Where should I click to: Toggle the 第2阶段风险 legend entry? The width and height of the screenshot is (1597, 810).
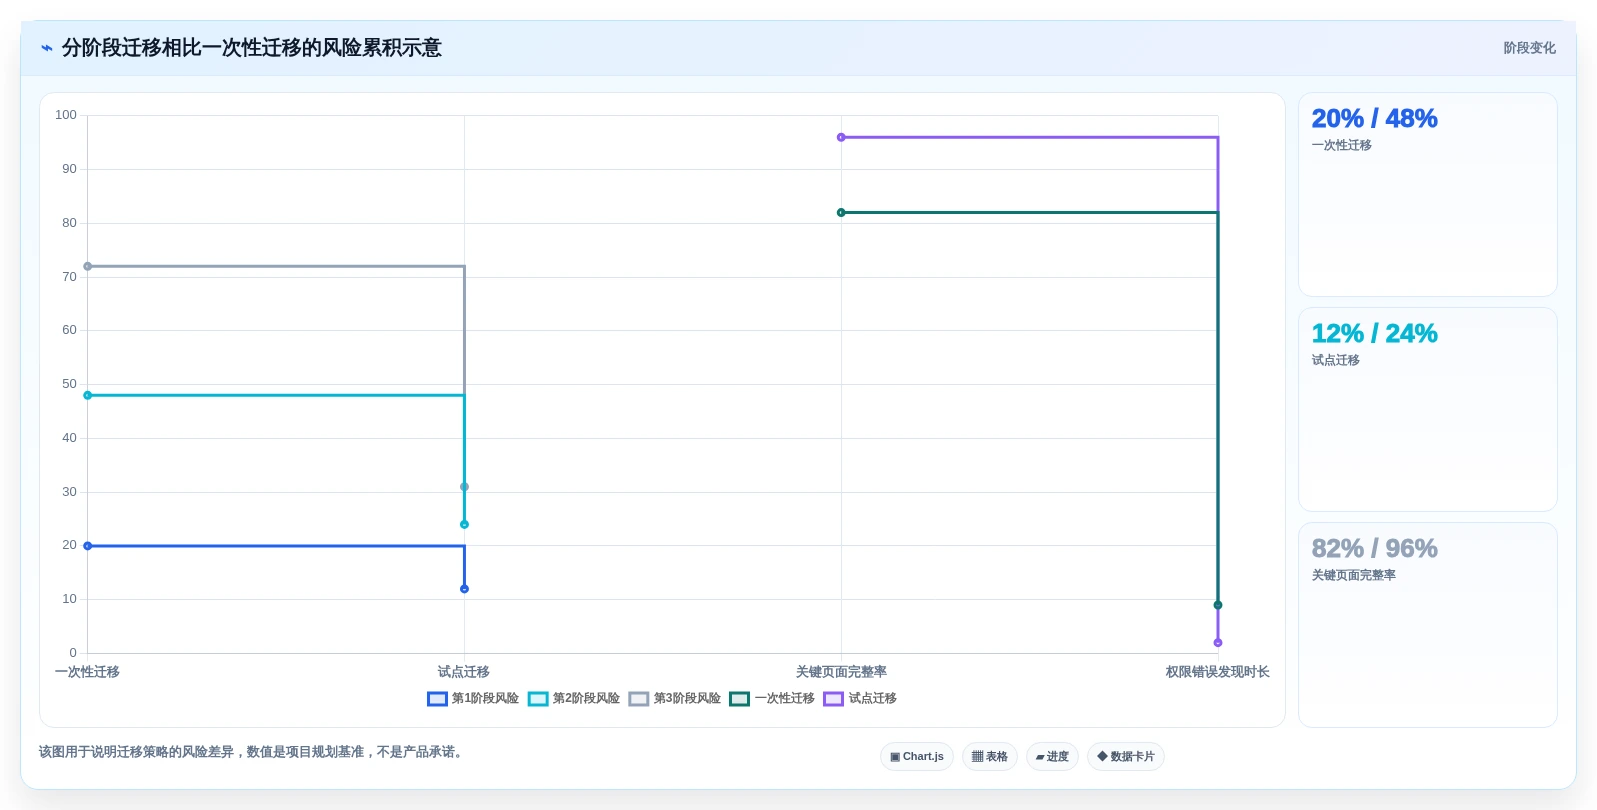coord(574,699)
